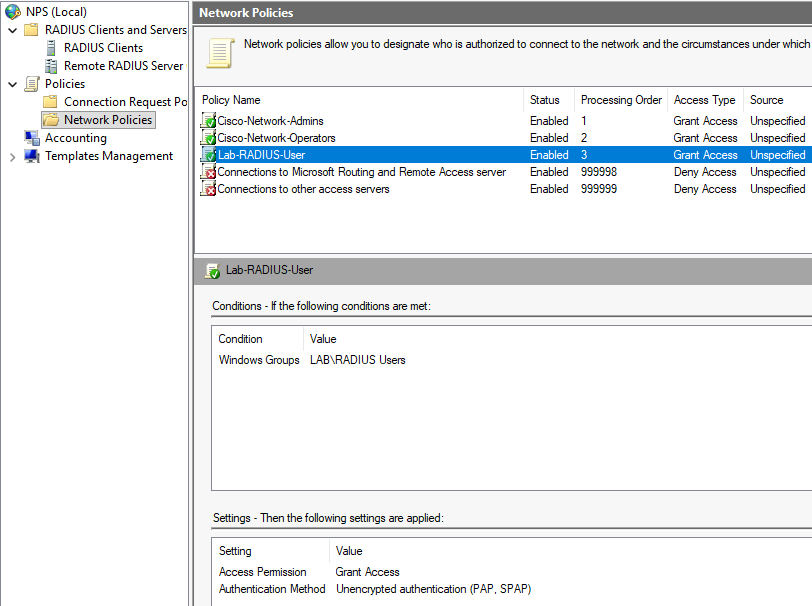The width and height of the screenshot is (812, 606).
Task: Click the Network Policies description note icon
Action: pos(220,53)
